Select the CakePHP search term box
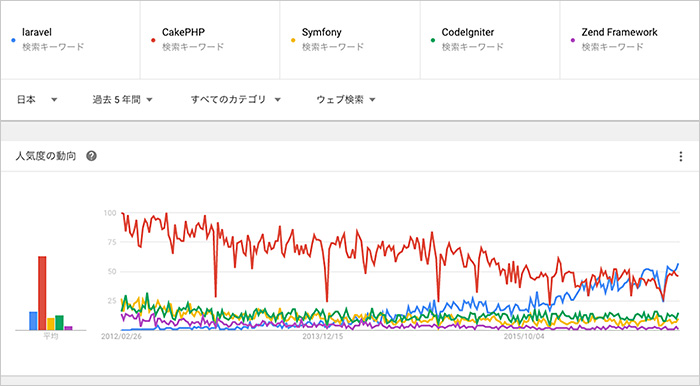700x386 pixels. (x=210, y=40)
